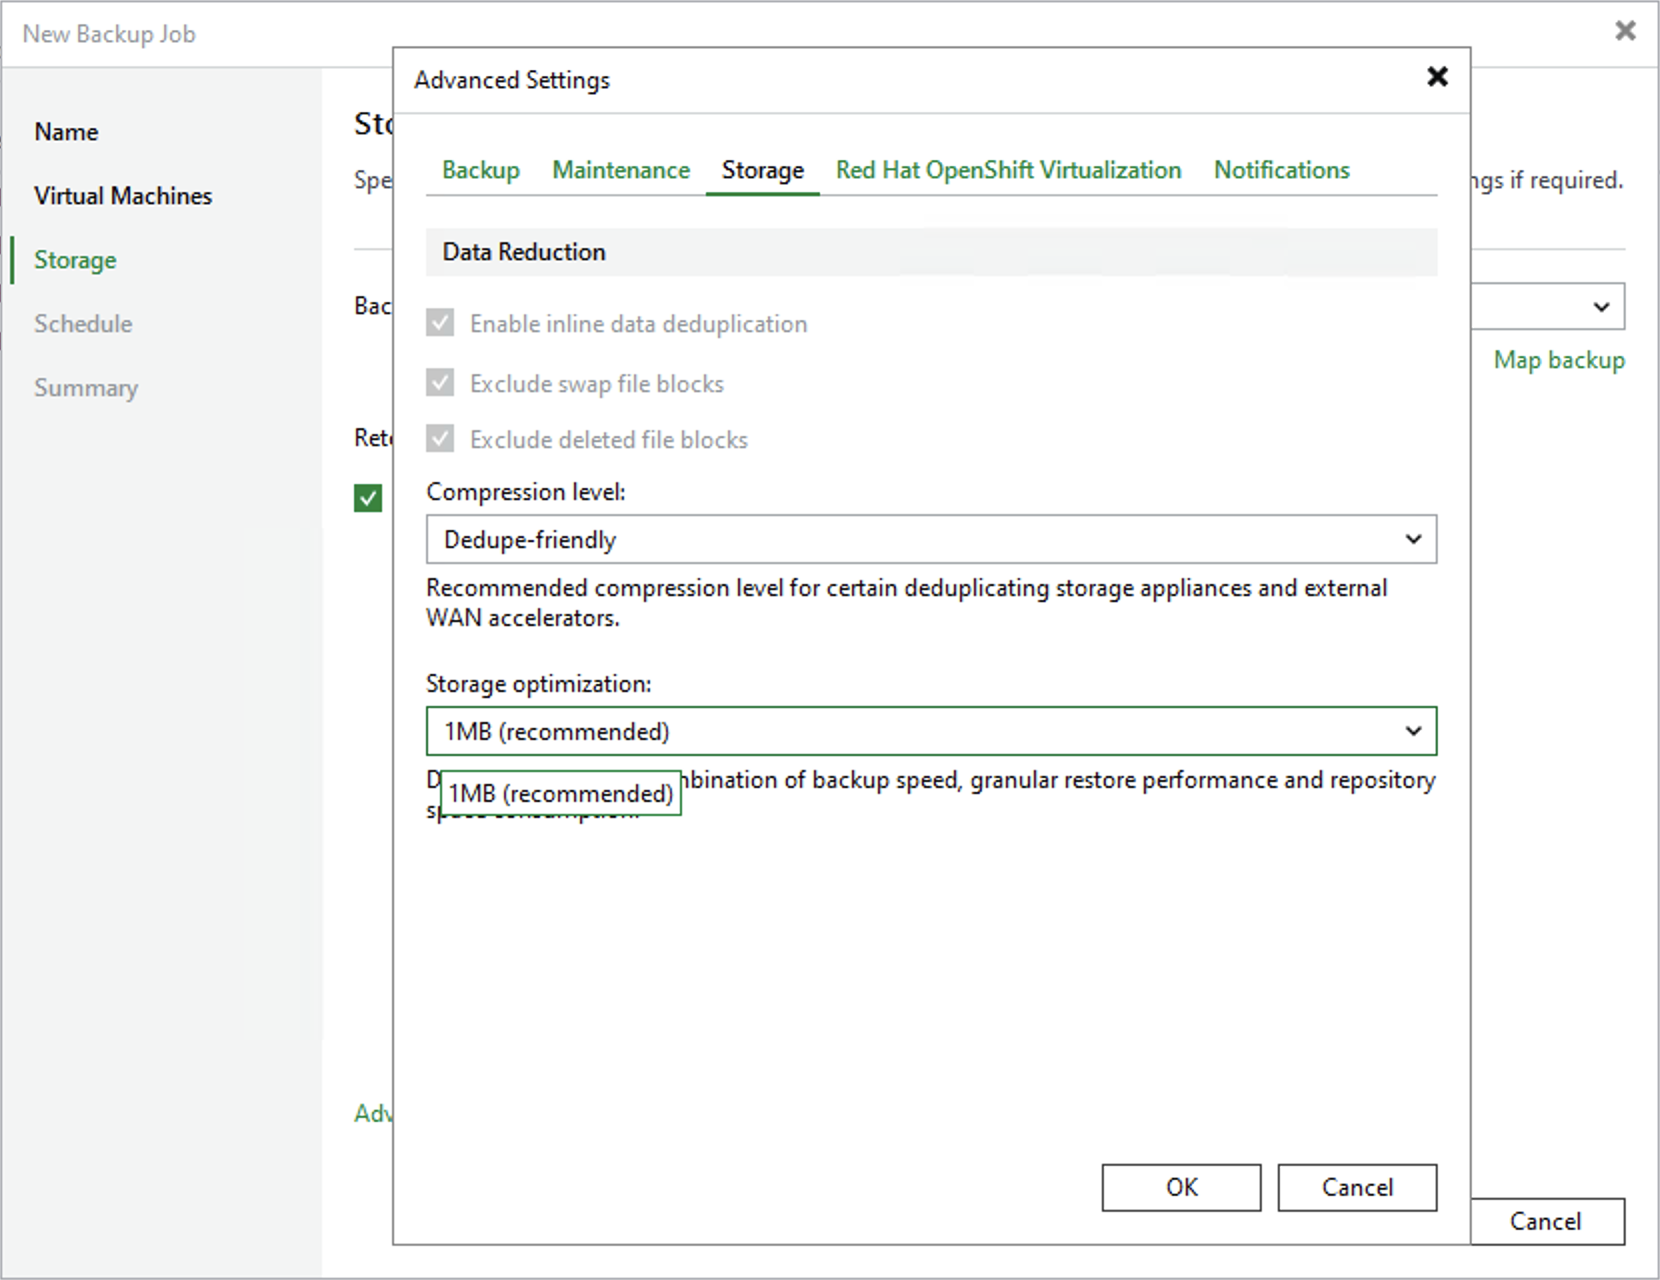Cancel the Advanced Settings dialog
The width and height of the screenshot is (1660, 1280).
tap(1357, 1188)
